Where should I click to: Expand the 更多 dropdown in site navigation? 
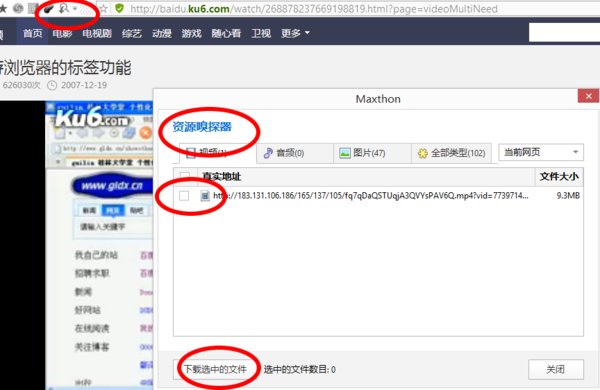pyautogui.click(x=295, y=33)
